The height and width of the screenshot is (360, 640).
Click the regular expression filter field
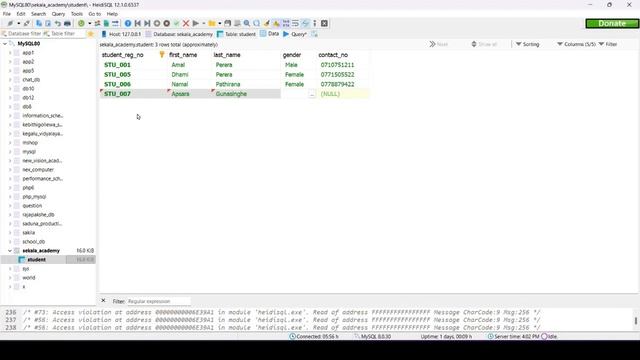click(x=158, y=301)
